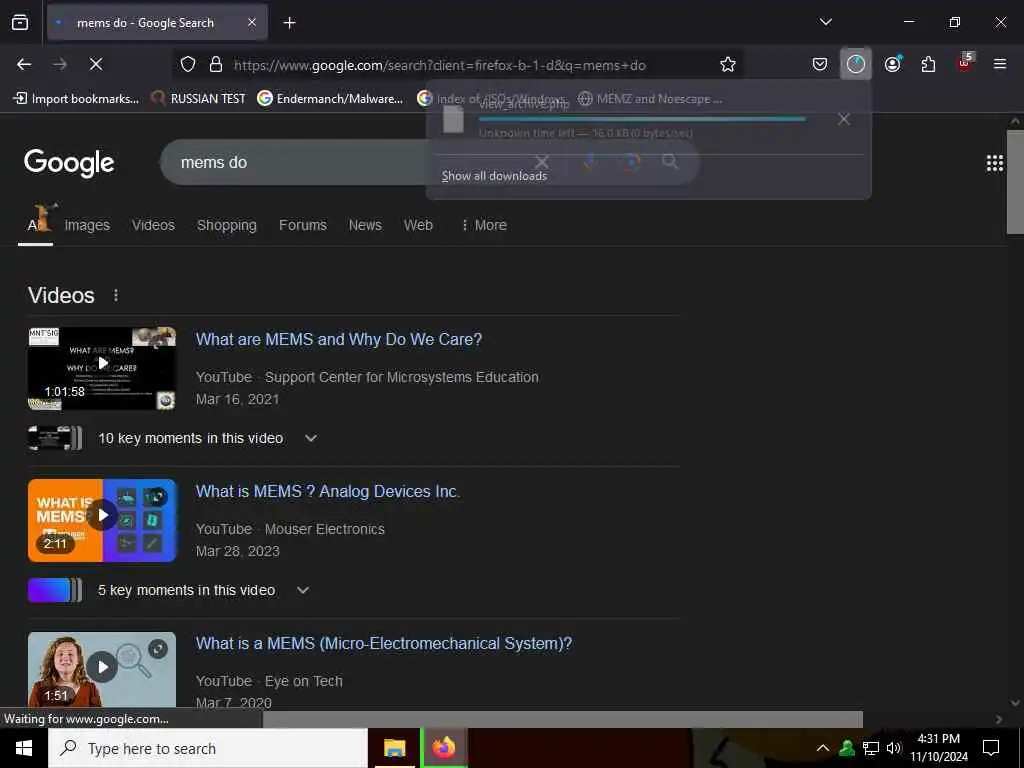Play the 2:11 Mouser Electronics thumbnail
Image resolution: width=1024 pixels, height=768 pixels.
pos(102,520)
